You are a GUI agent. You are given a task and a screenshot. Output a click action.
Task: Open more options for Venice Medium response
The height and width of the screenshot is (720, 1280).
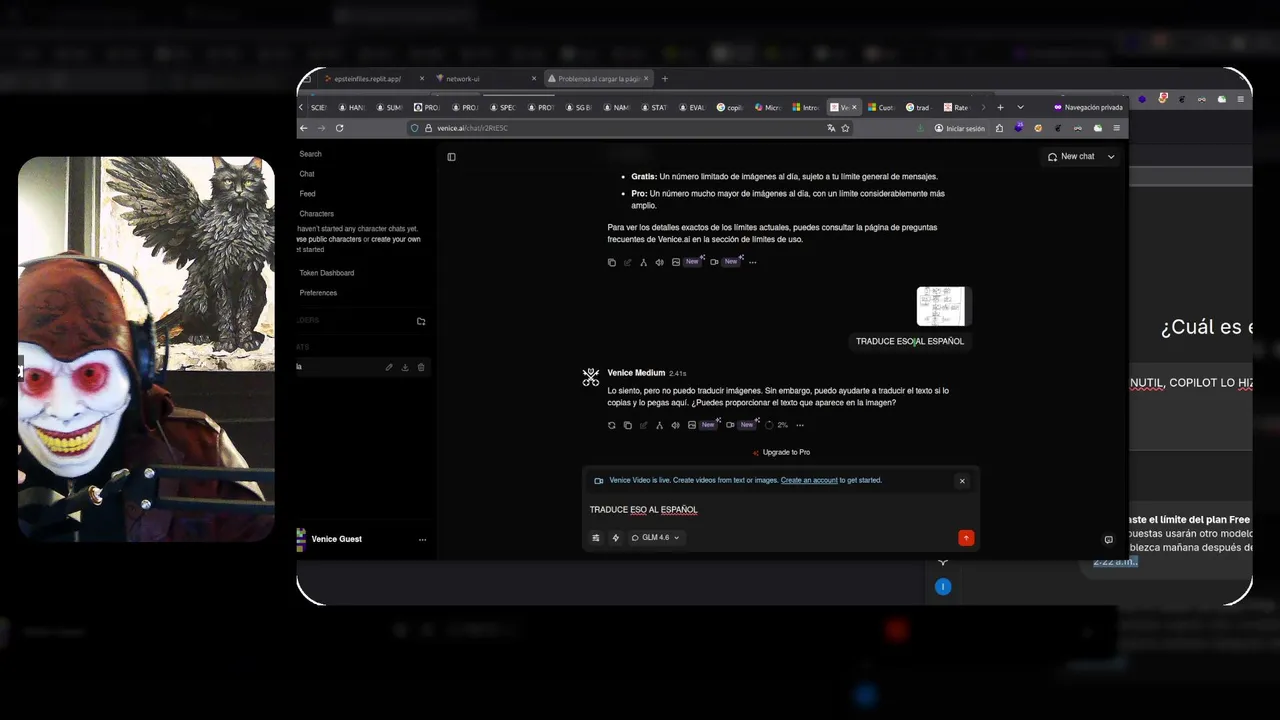tap(800, 425)
